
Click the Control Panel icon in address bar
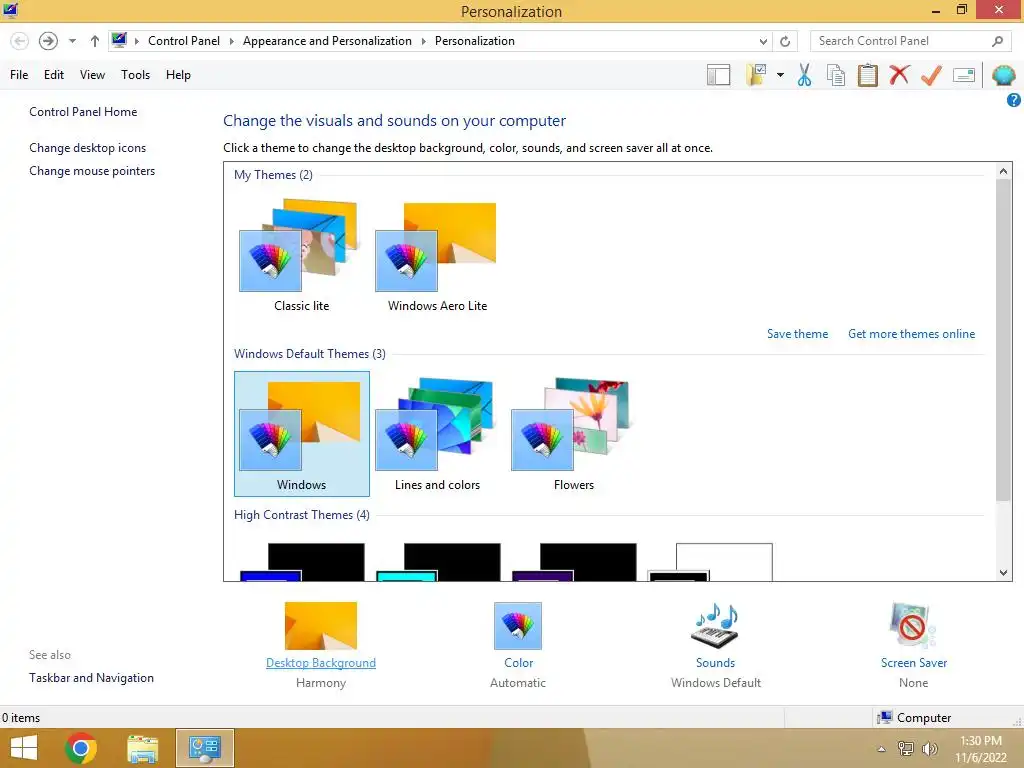click(x=119, y=40)
